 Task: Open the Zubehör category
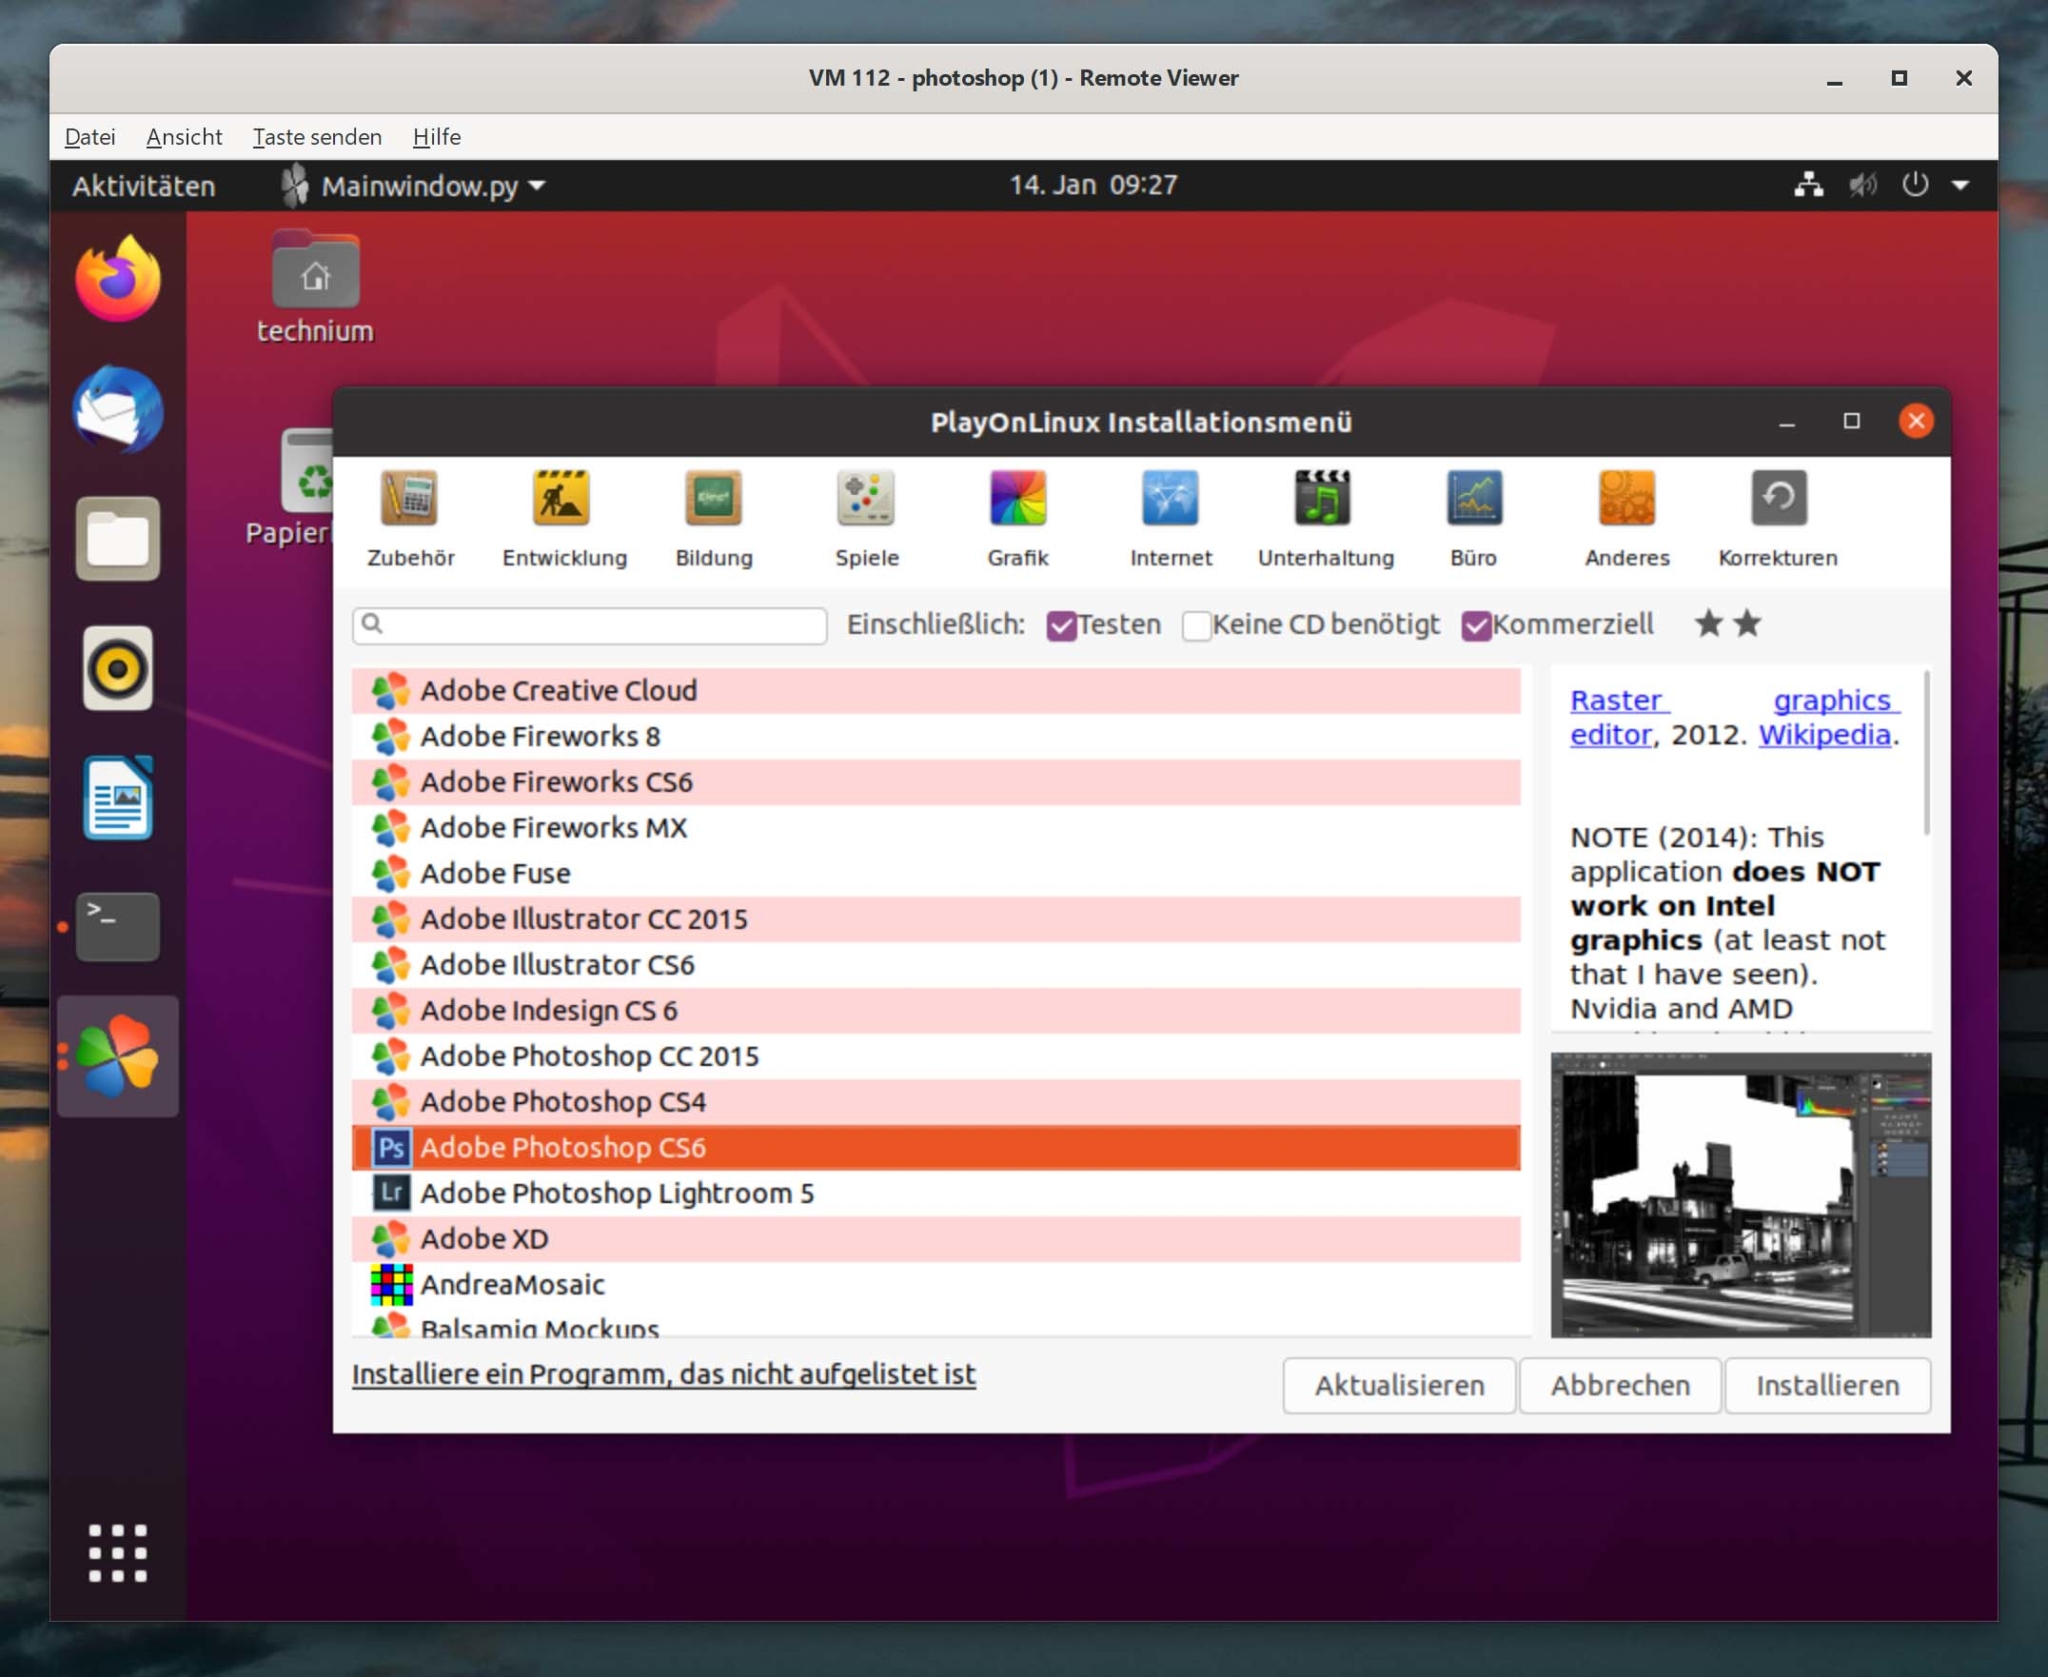click(410, 515)
